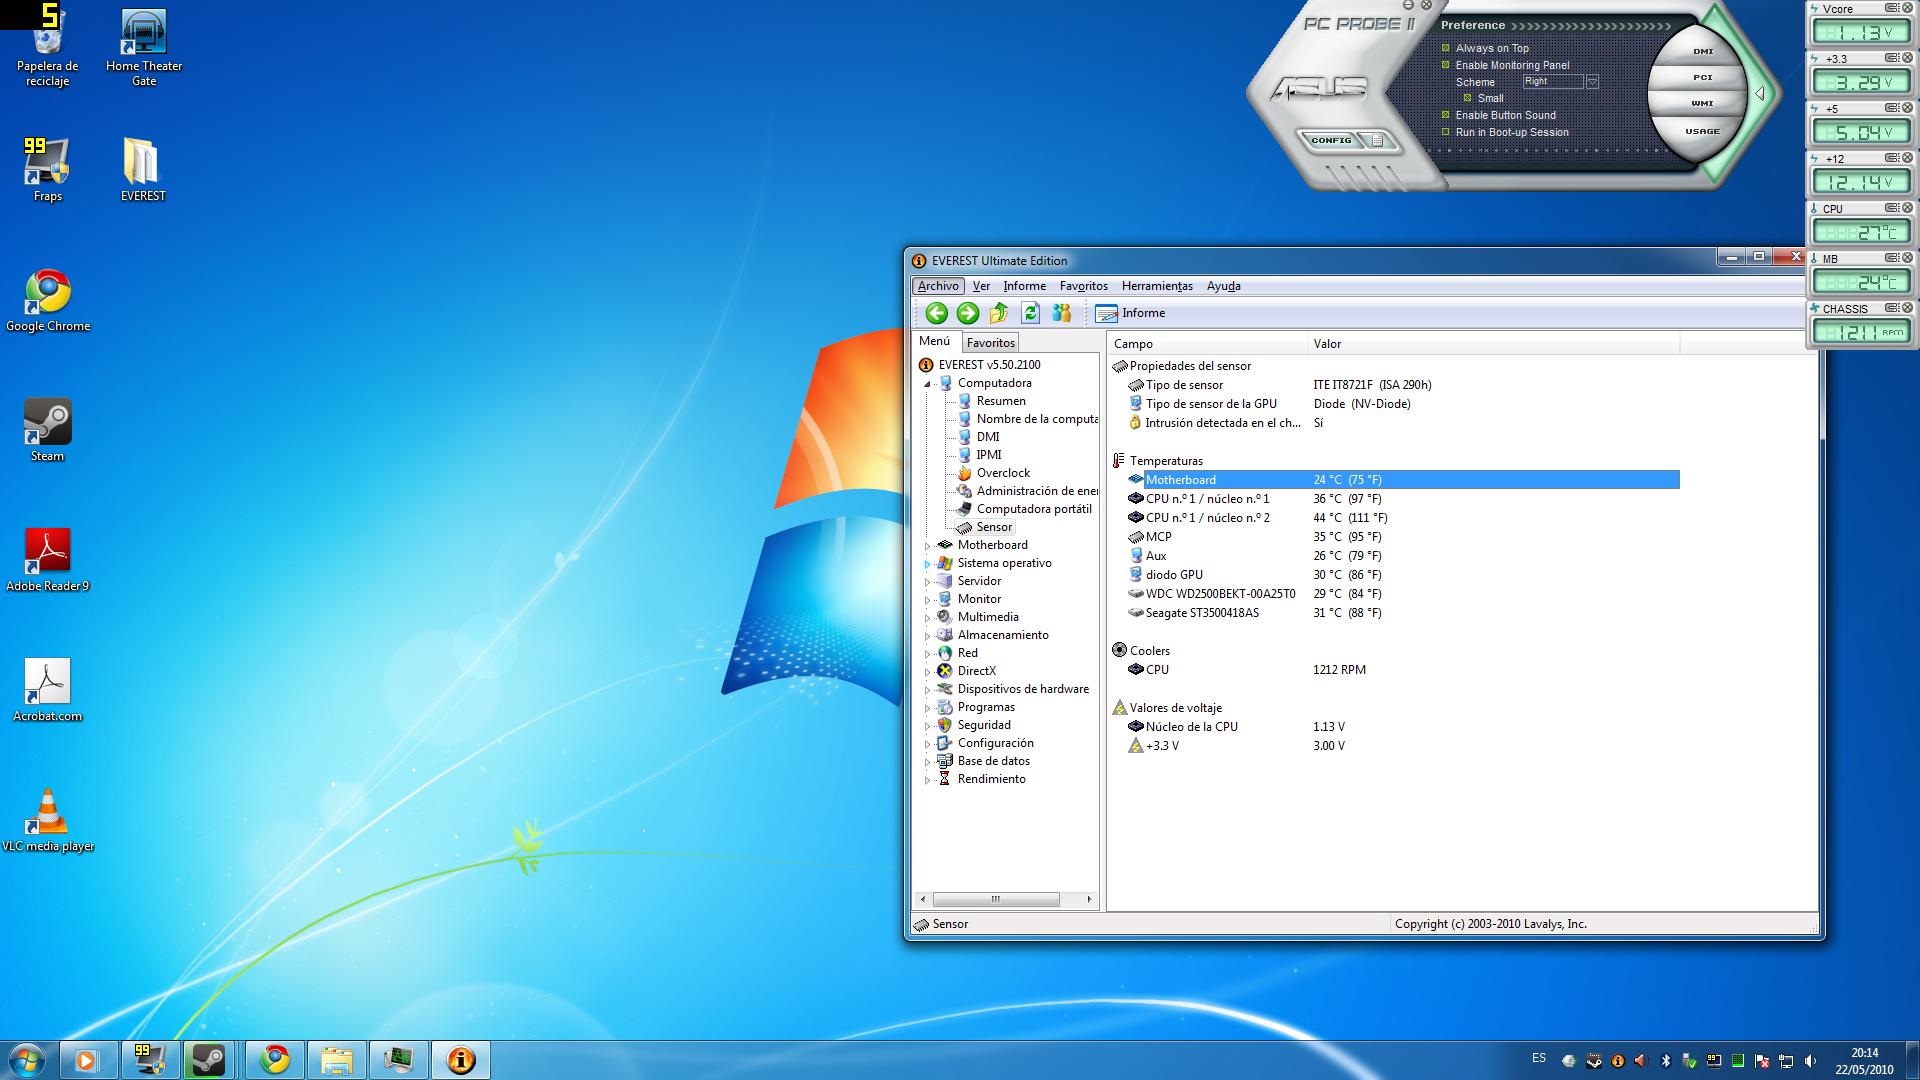
Task: Expand the Servidor tree node
Action: [x=928, y=582]
